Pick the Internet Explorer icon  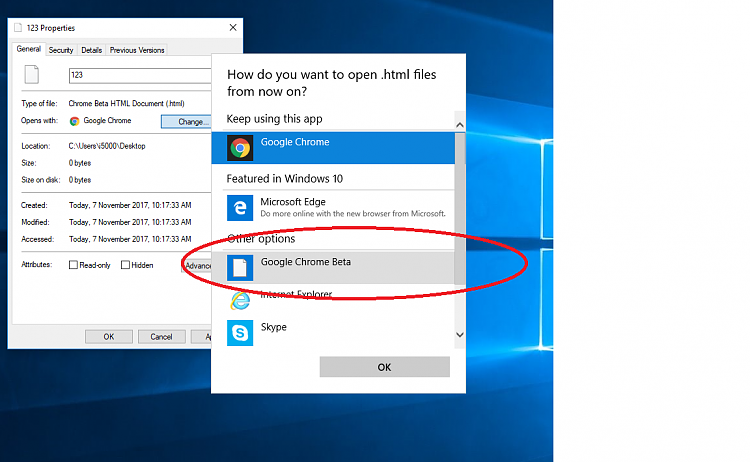(x=240, y=300)
